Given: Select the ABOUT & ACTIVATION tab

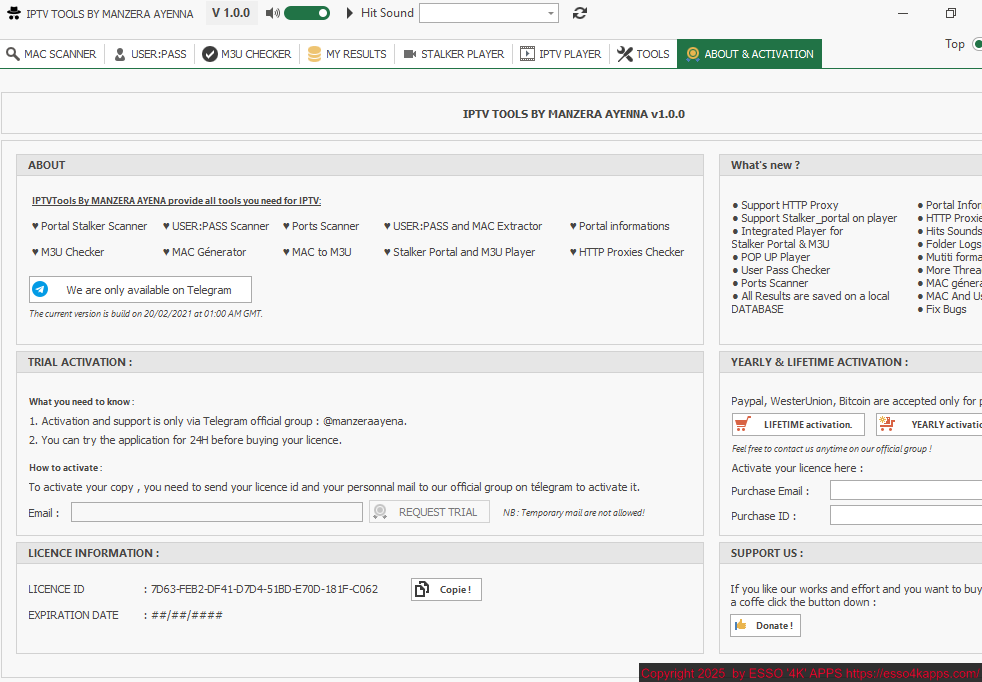Looking at the screenshot, I should pyautogui.click(x=749, y=54).
